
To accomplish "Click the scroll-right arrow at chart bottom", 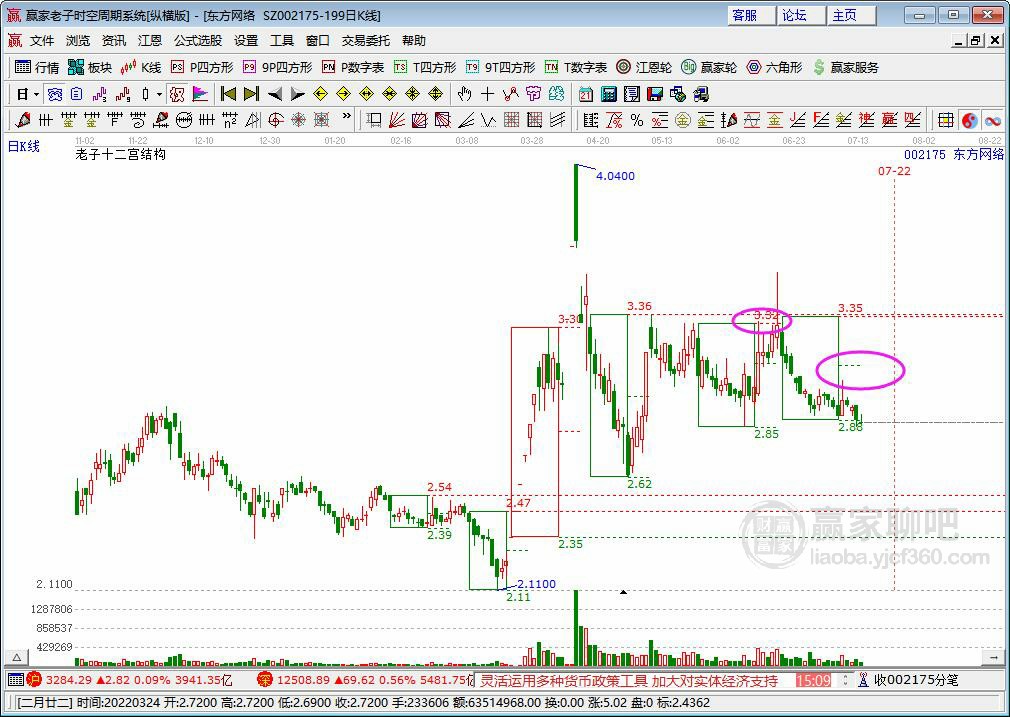I will point(993,658).
